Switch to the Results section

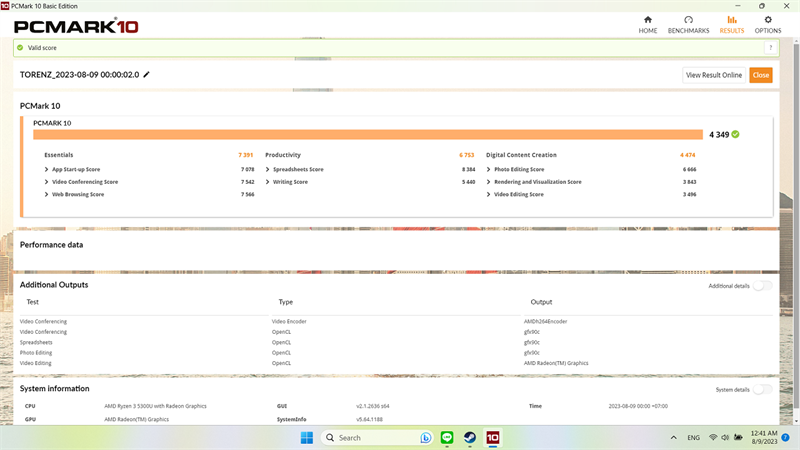coord(732,24)
